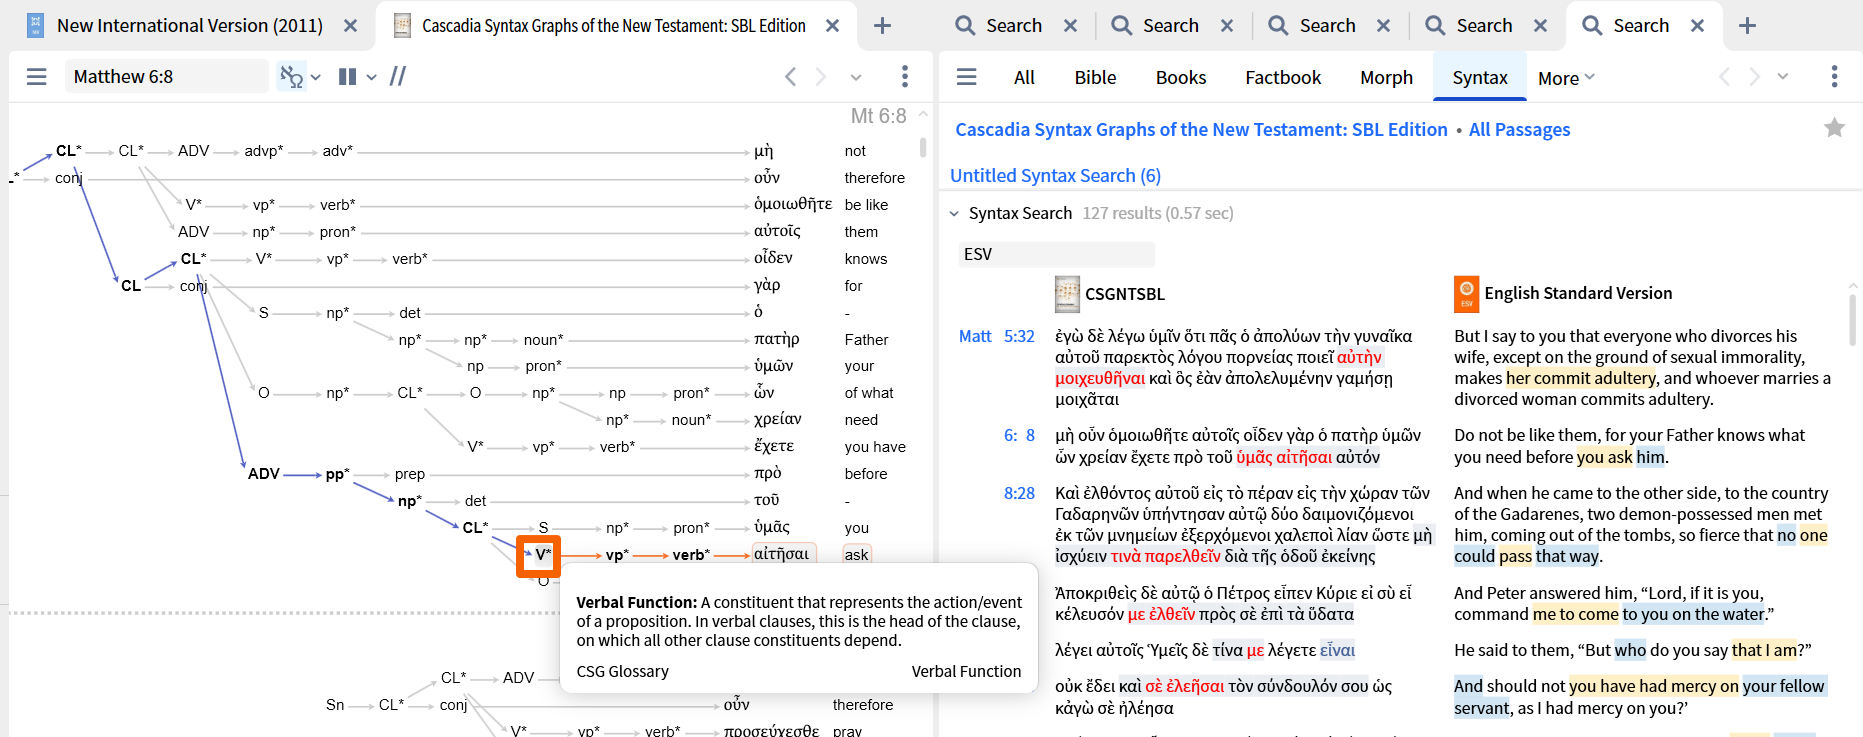The image size is (1863, 737).
Task: Choose the Morph search type
Action: 1386,78
